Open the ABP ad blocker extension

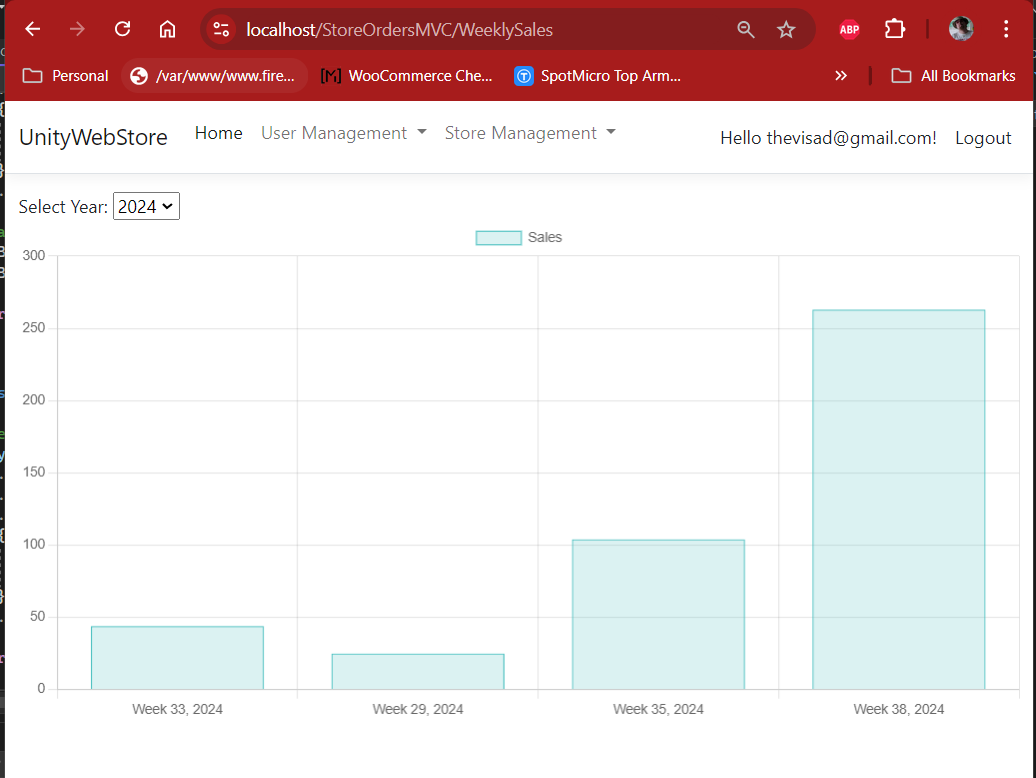(849, 30)
